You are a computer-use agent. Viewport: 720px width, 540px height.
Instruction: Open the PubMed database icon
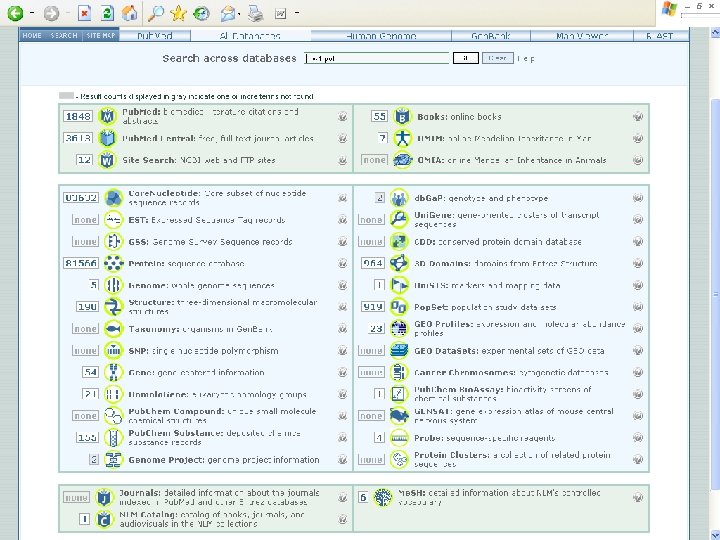pos(107,116)
